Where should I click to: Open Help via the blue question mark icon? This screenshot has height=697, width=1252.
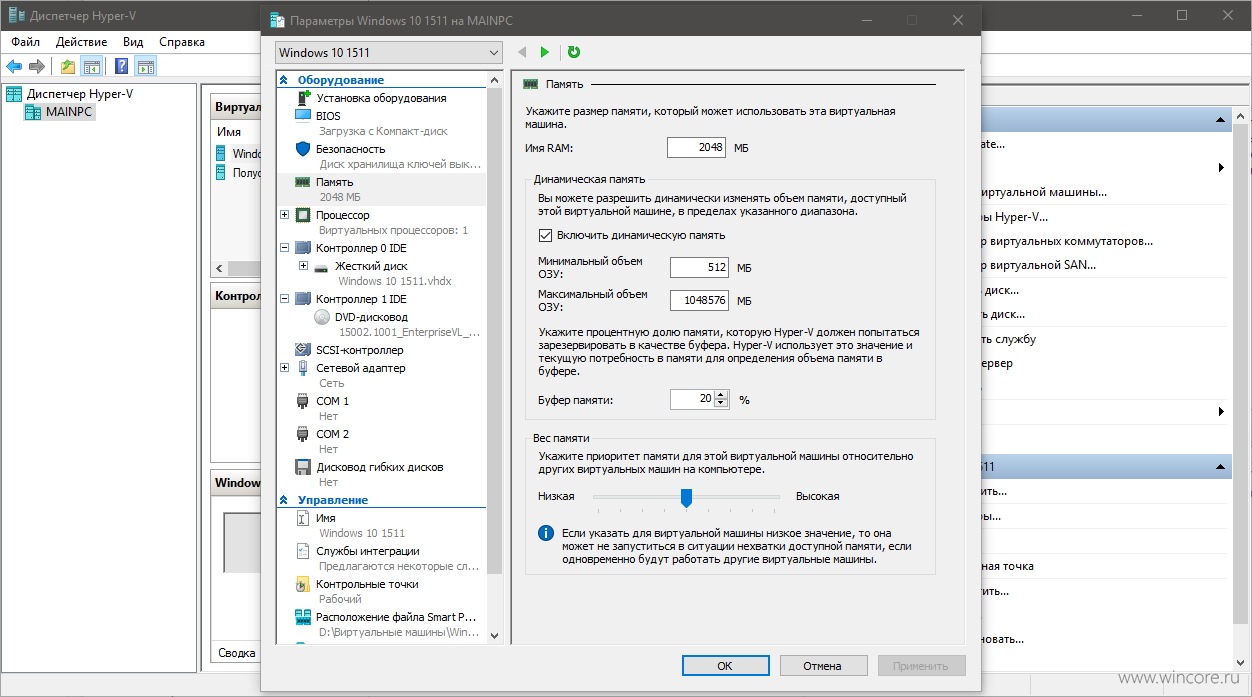(x=121, y=67)
